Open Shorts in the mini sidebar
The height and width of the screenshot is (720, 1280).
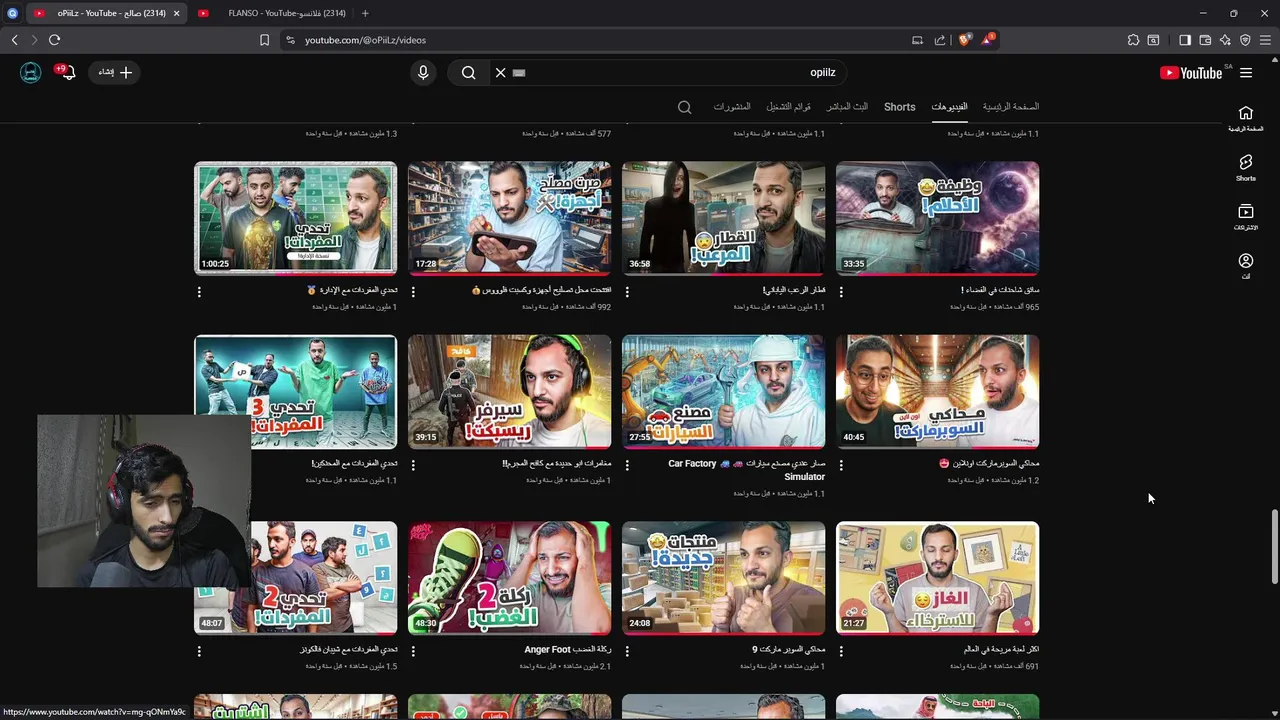coord(1245,167)
